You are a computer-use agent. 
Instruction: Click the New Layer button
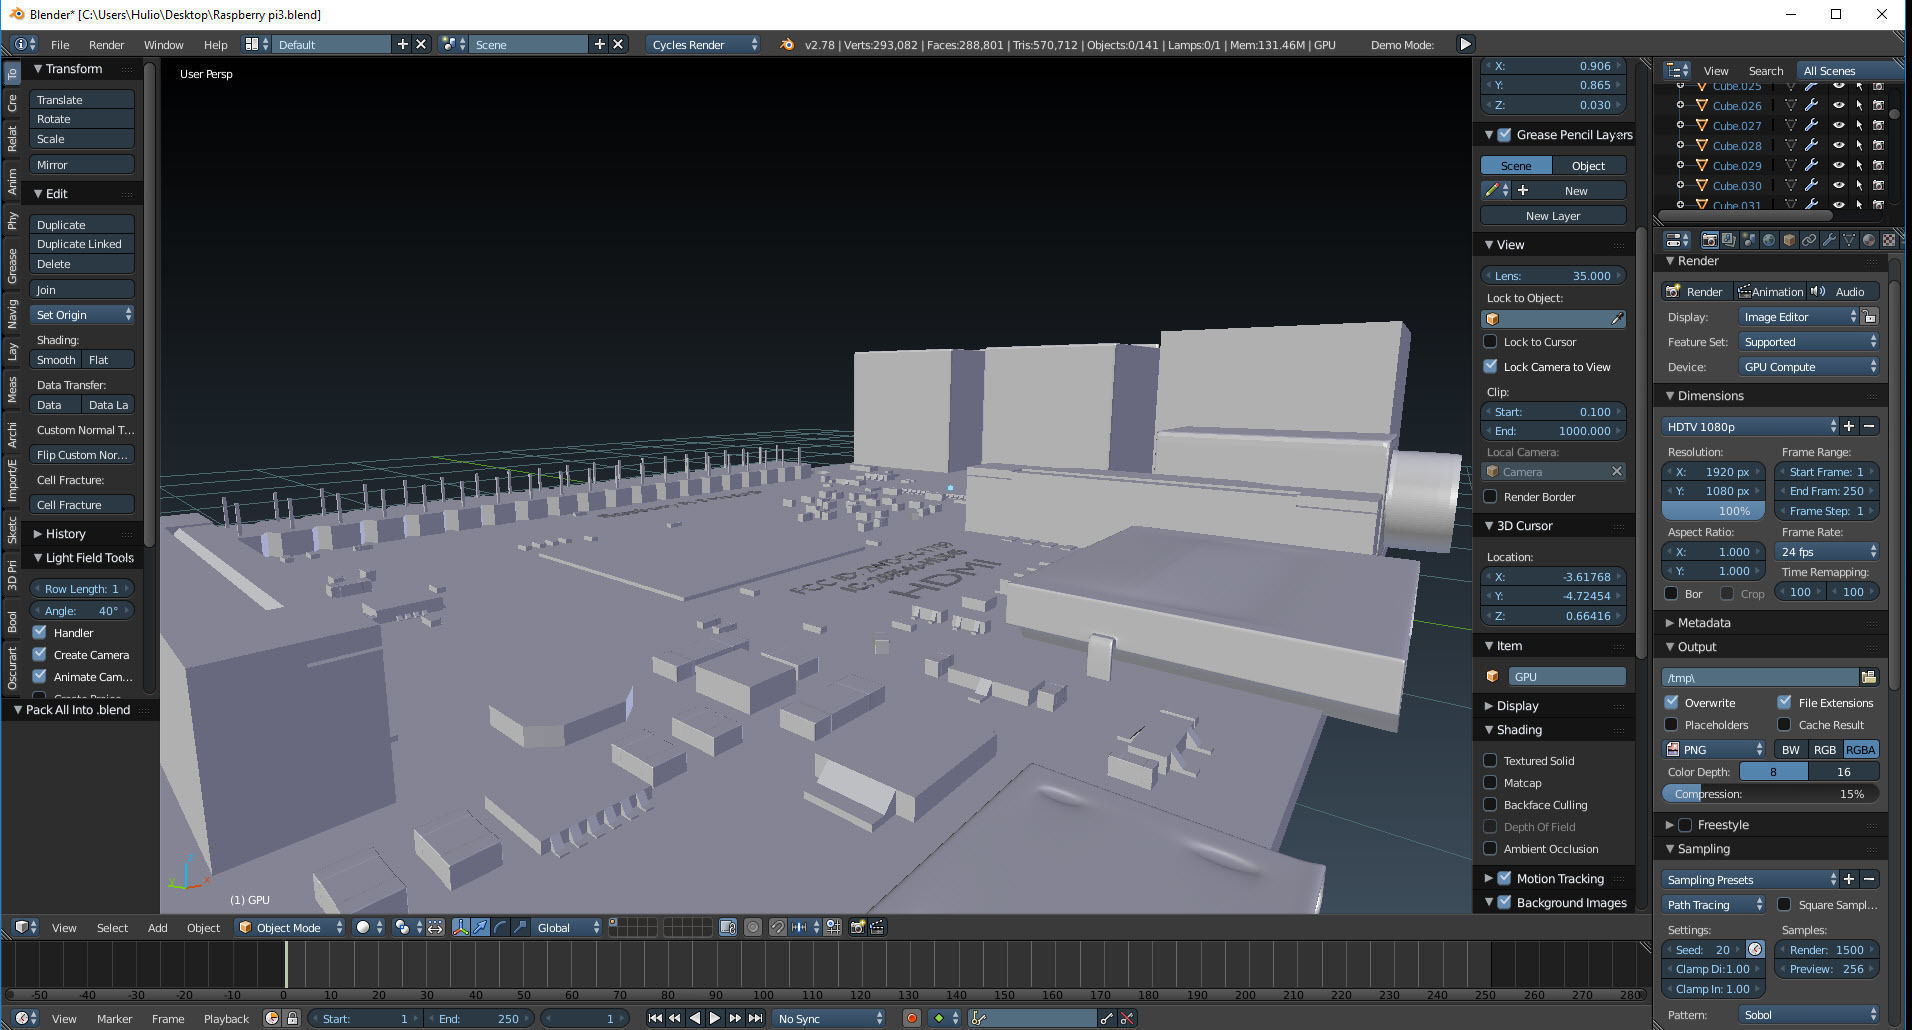(x=1553, y=215)
